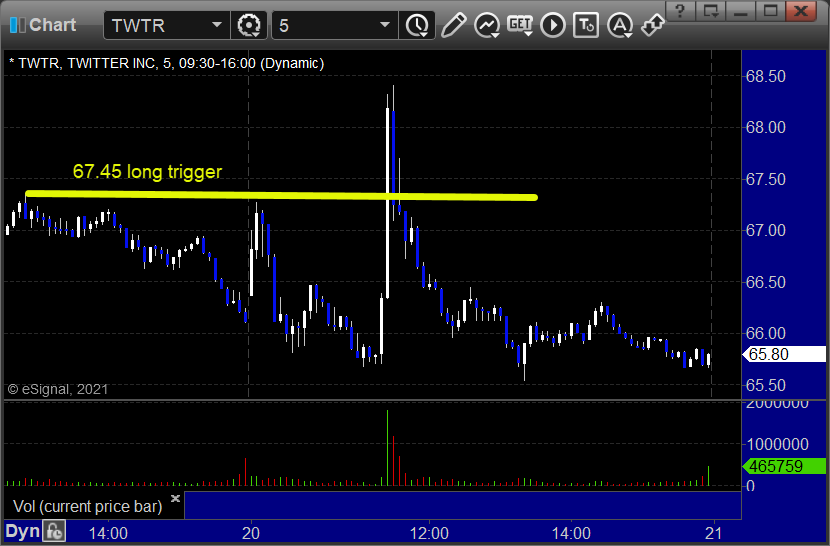Select the pencil drawing tool
The height and width of the screenshot is (546, 830).
pos(453,25)
